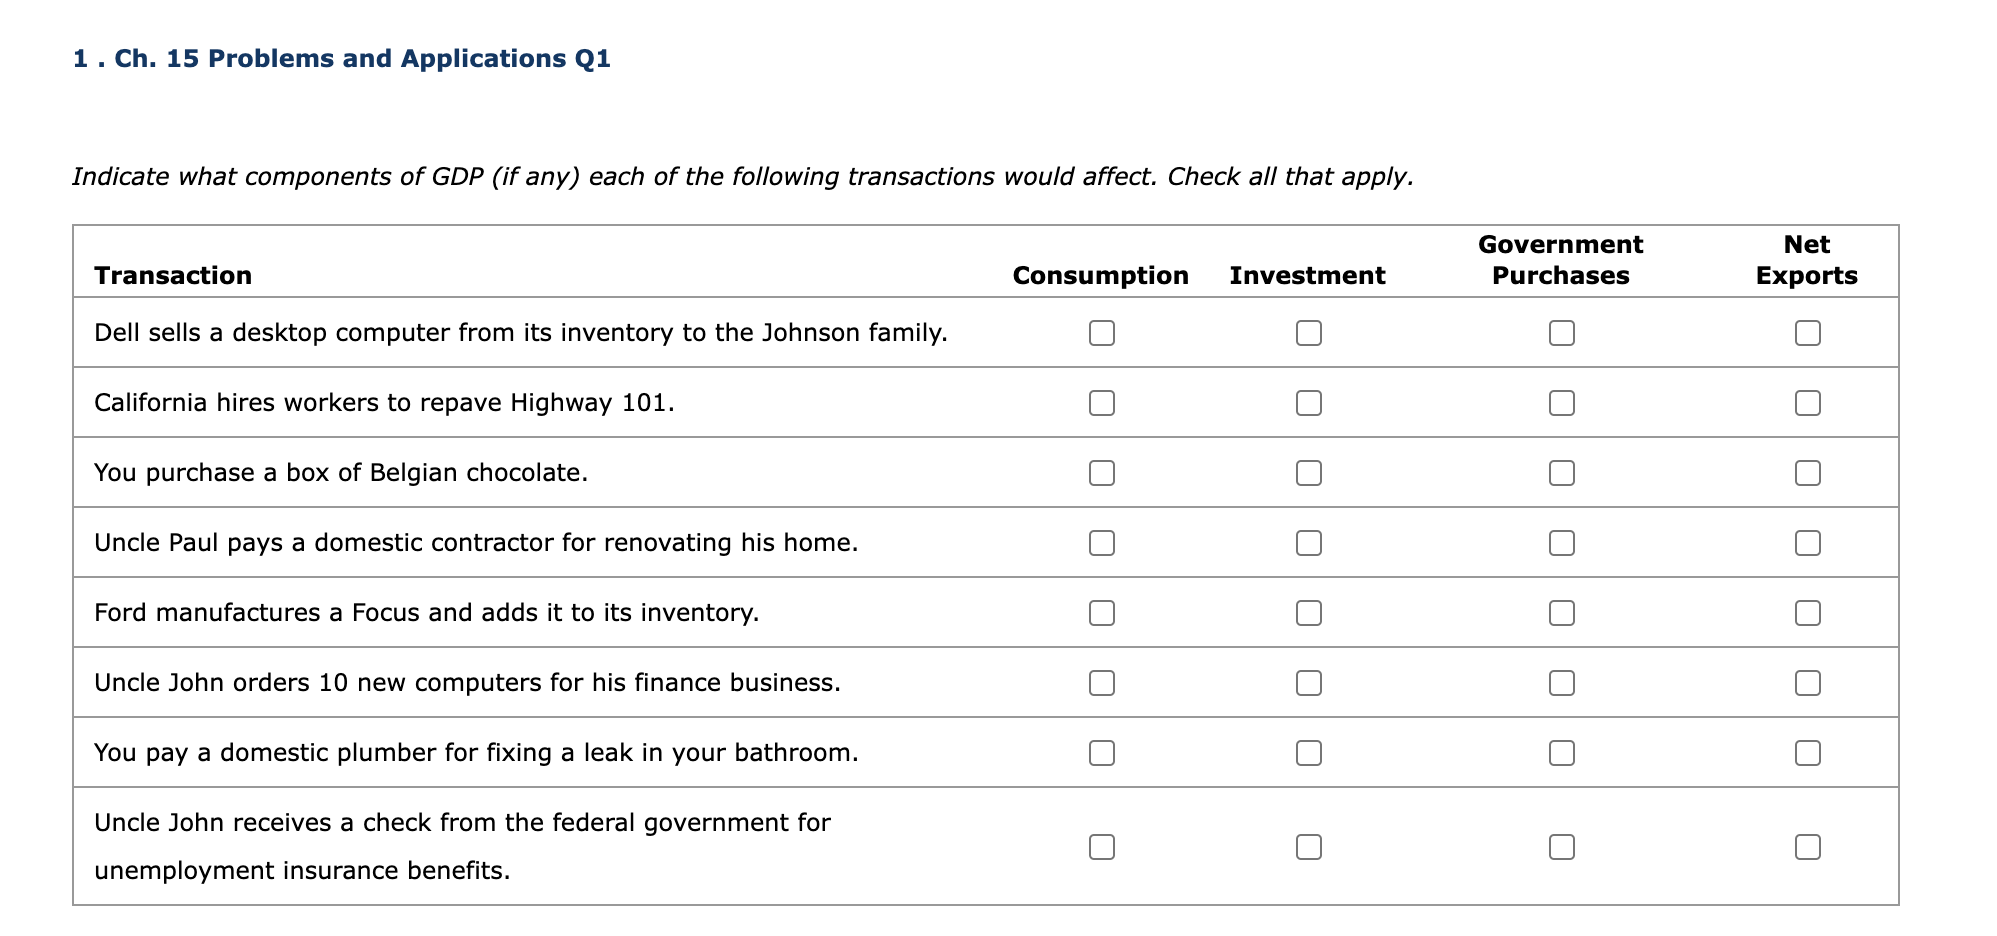Check Net Exports for Ford Focus row
1997x936 pixels.
[1807, 613]
